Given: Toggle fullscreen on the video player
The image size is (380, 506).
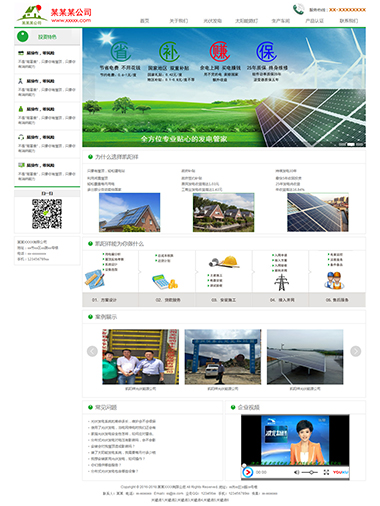Looking at the screenshot, I should pos(326,472).
